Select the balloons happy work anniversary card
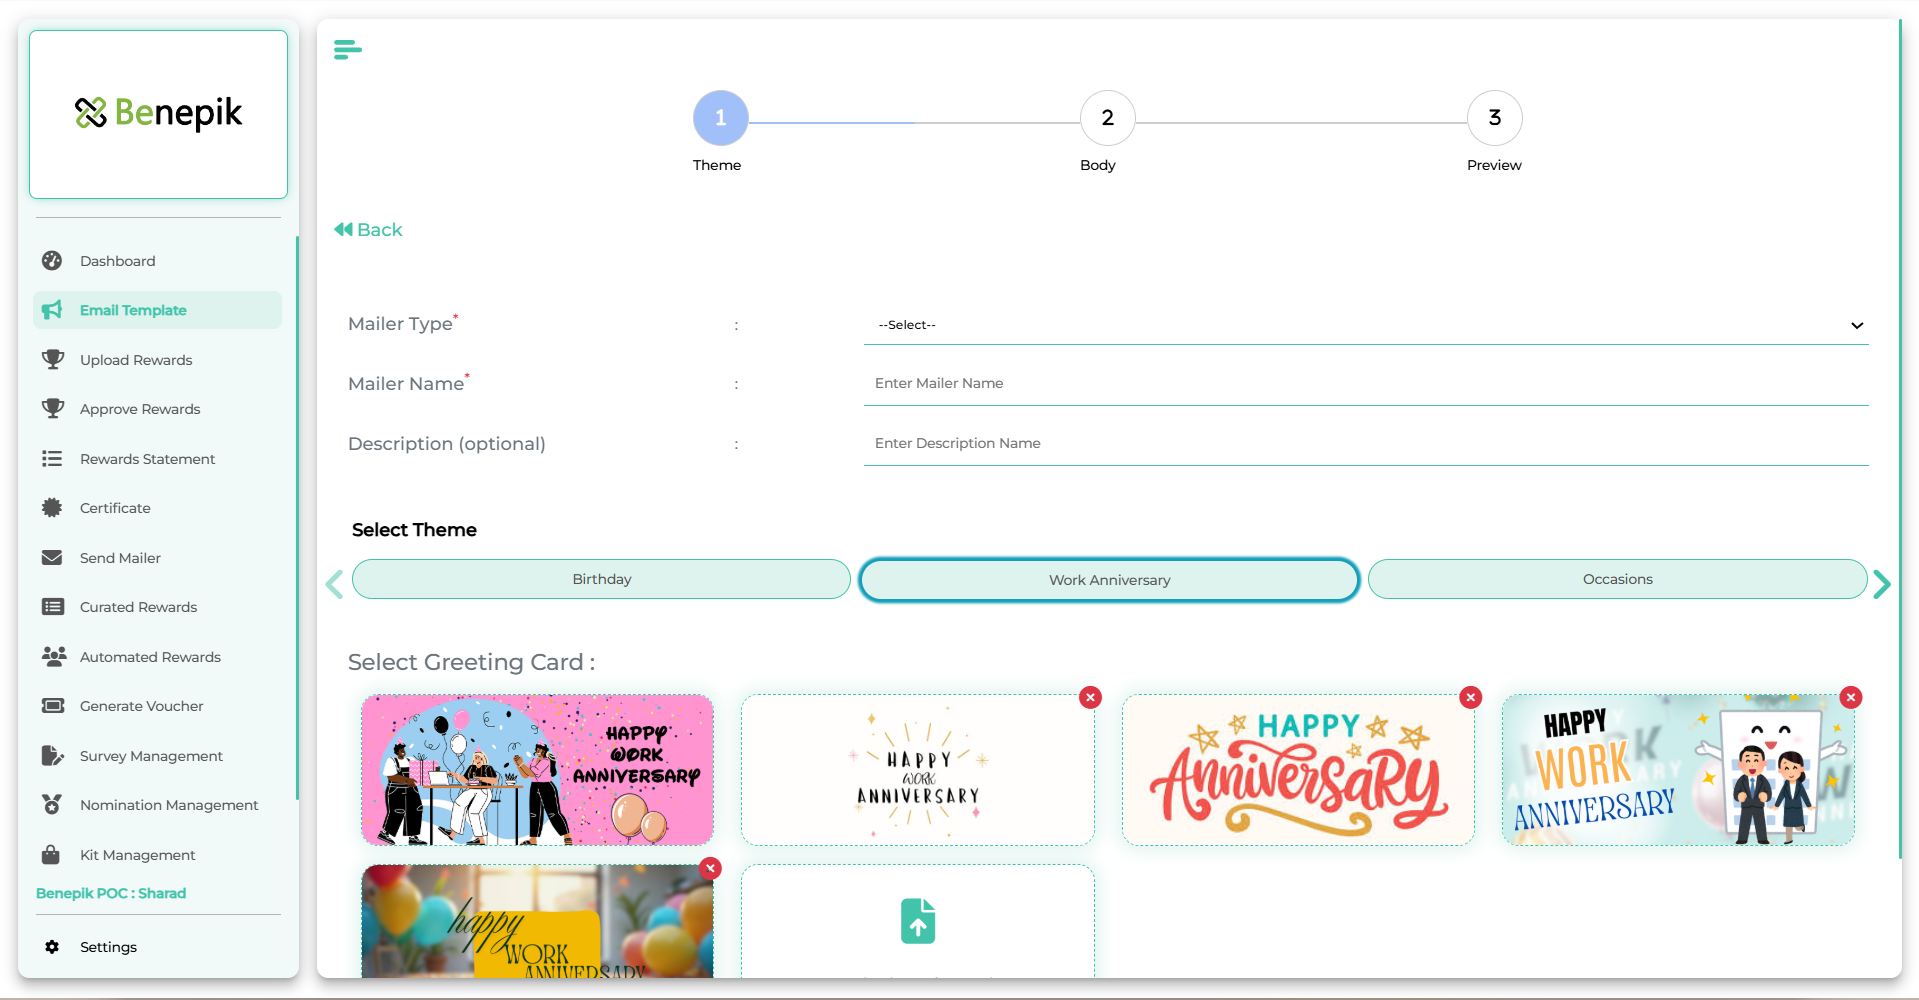1919x1000 pixels. click(537, 921)
